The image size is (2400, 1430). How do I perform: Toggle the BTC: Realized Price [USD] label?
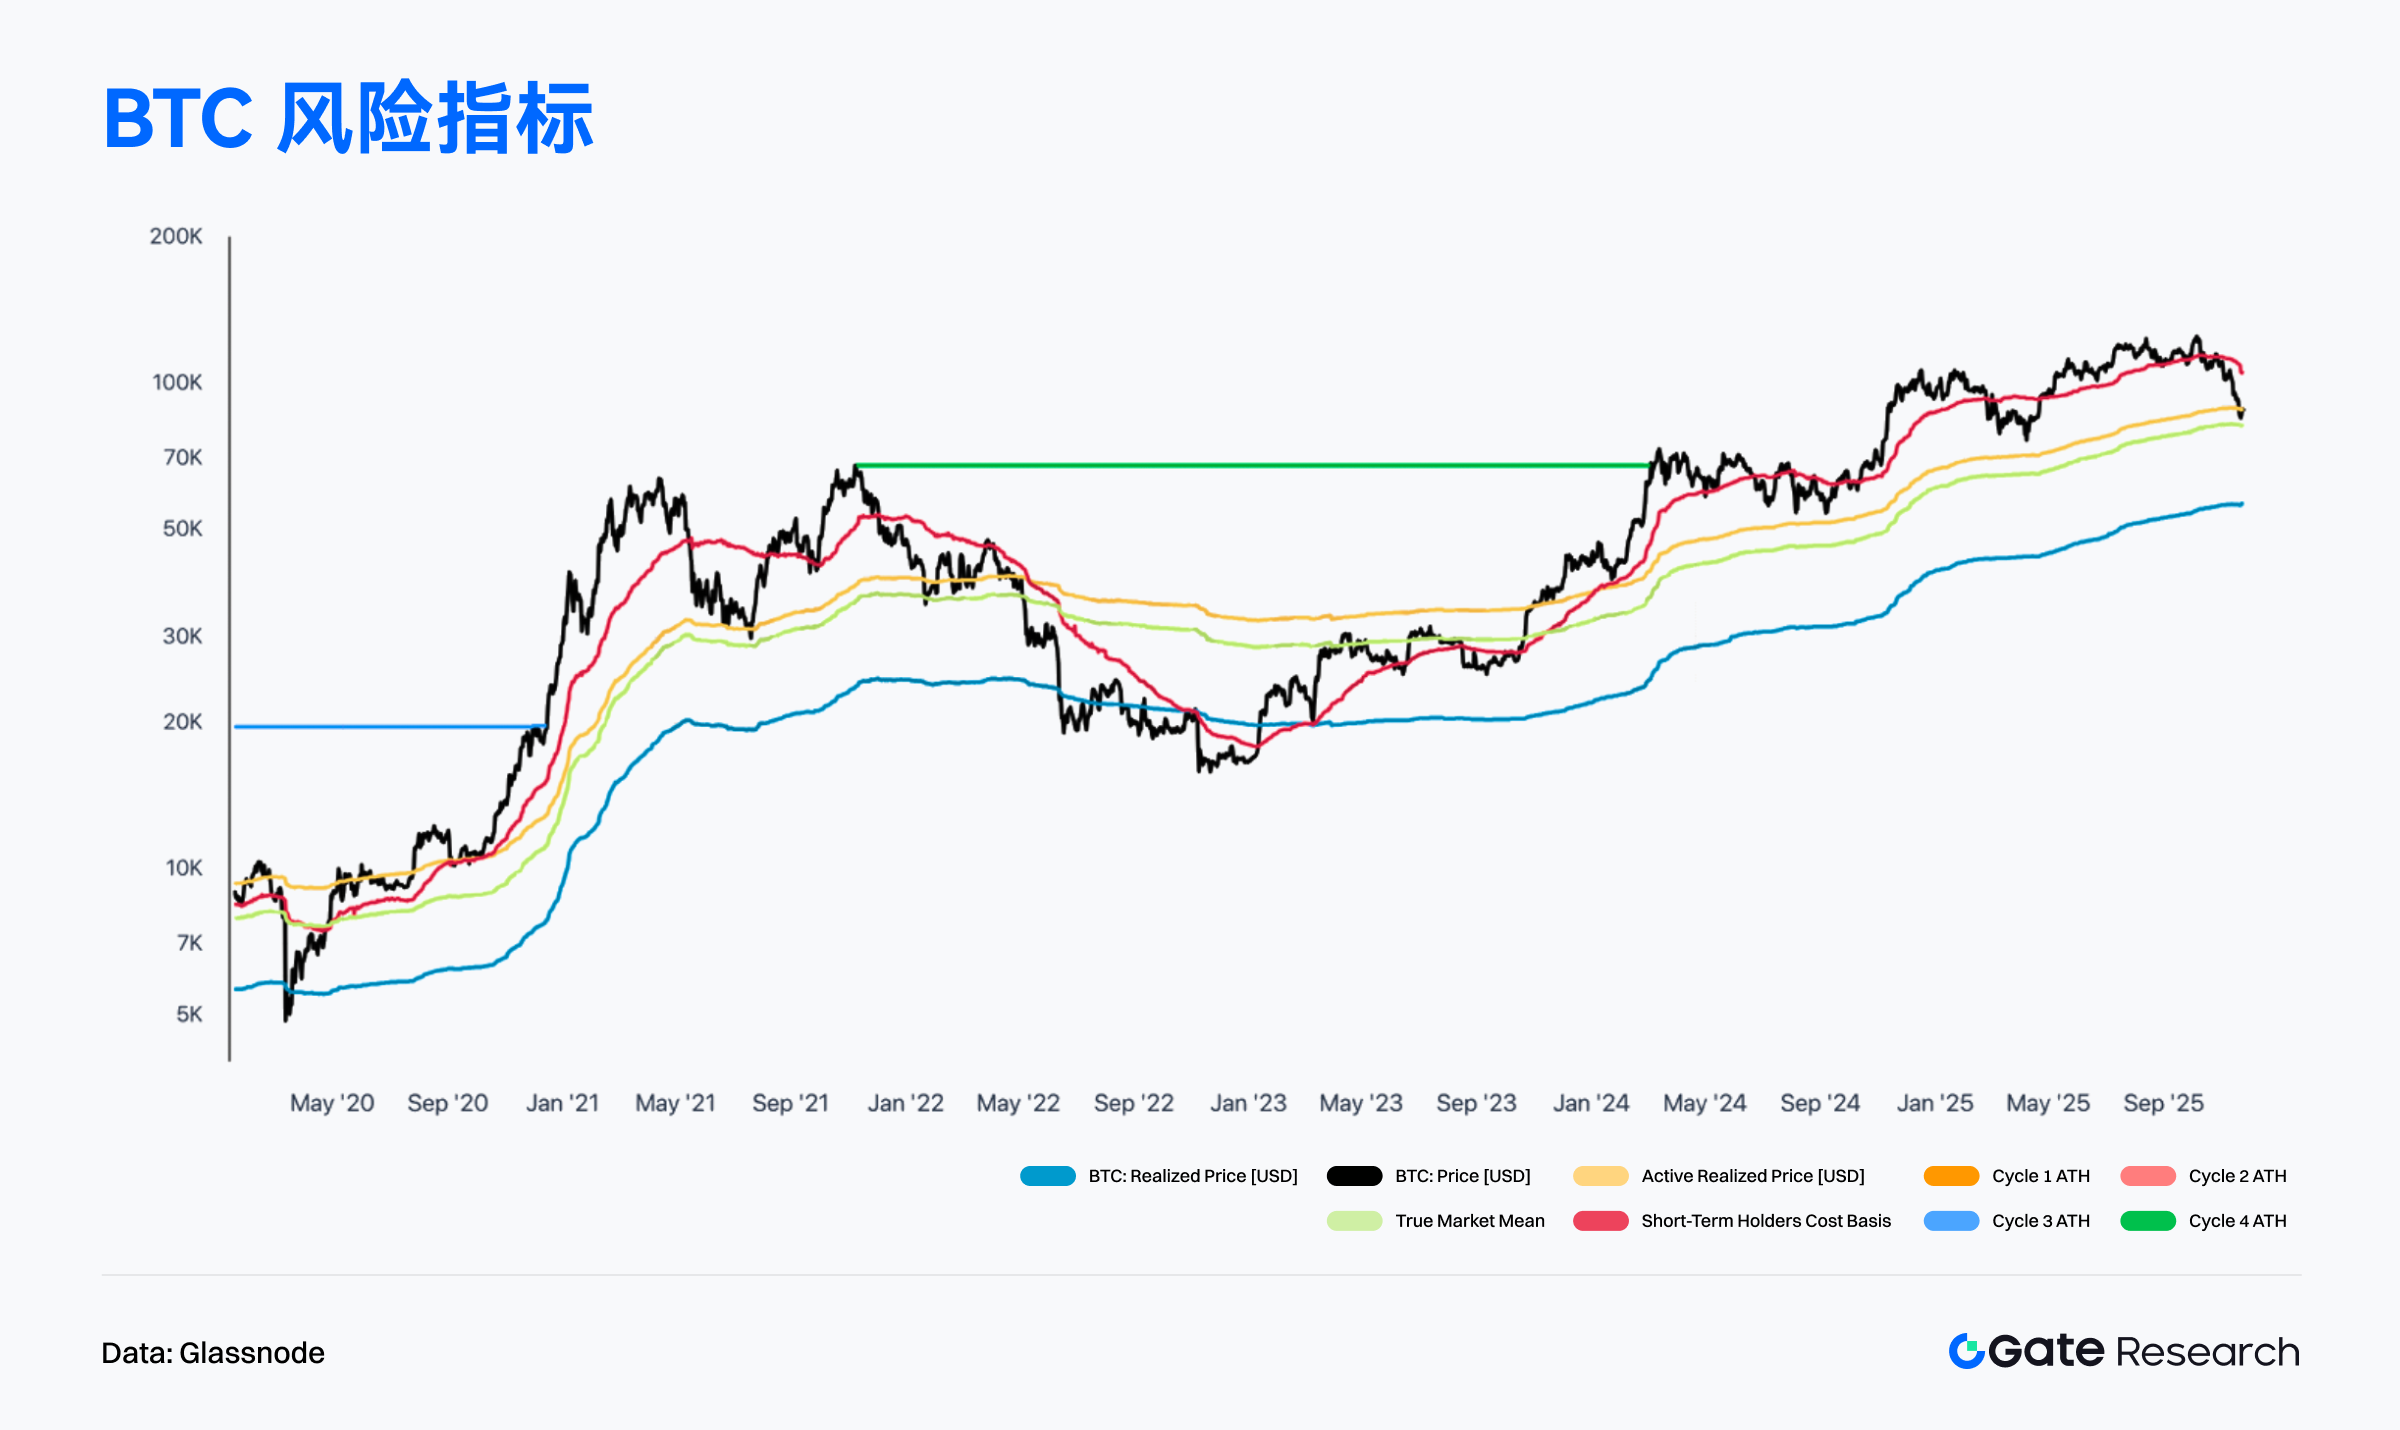click(x=1193, y=1176)
